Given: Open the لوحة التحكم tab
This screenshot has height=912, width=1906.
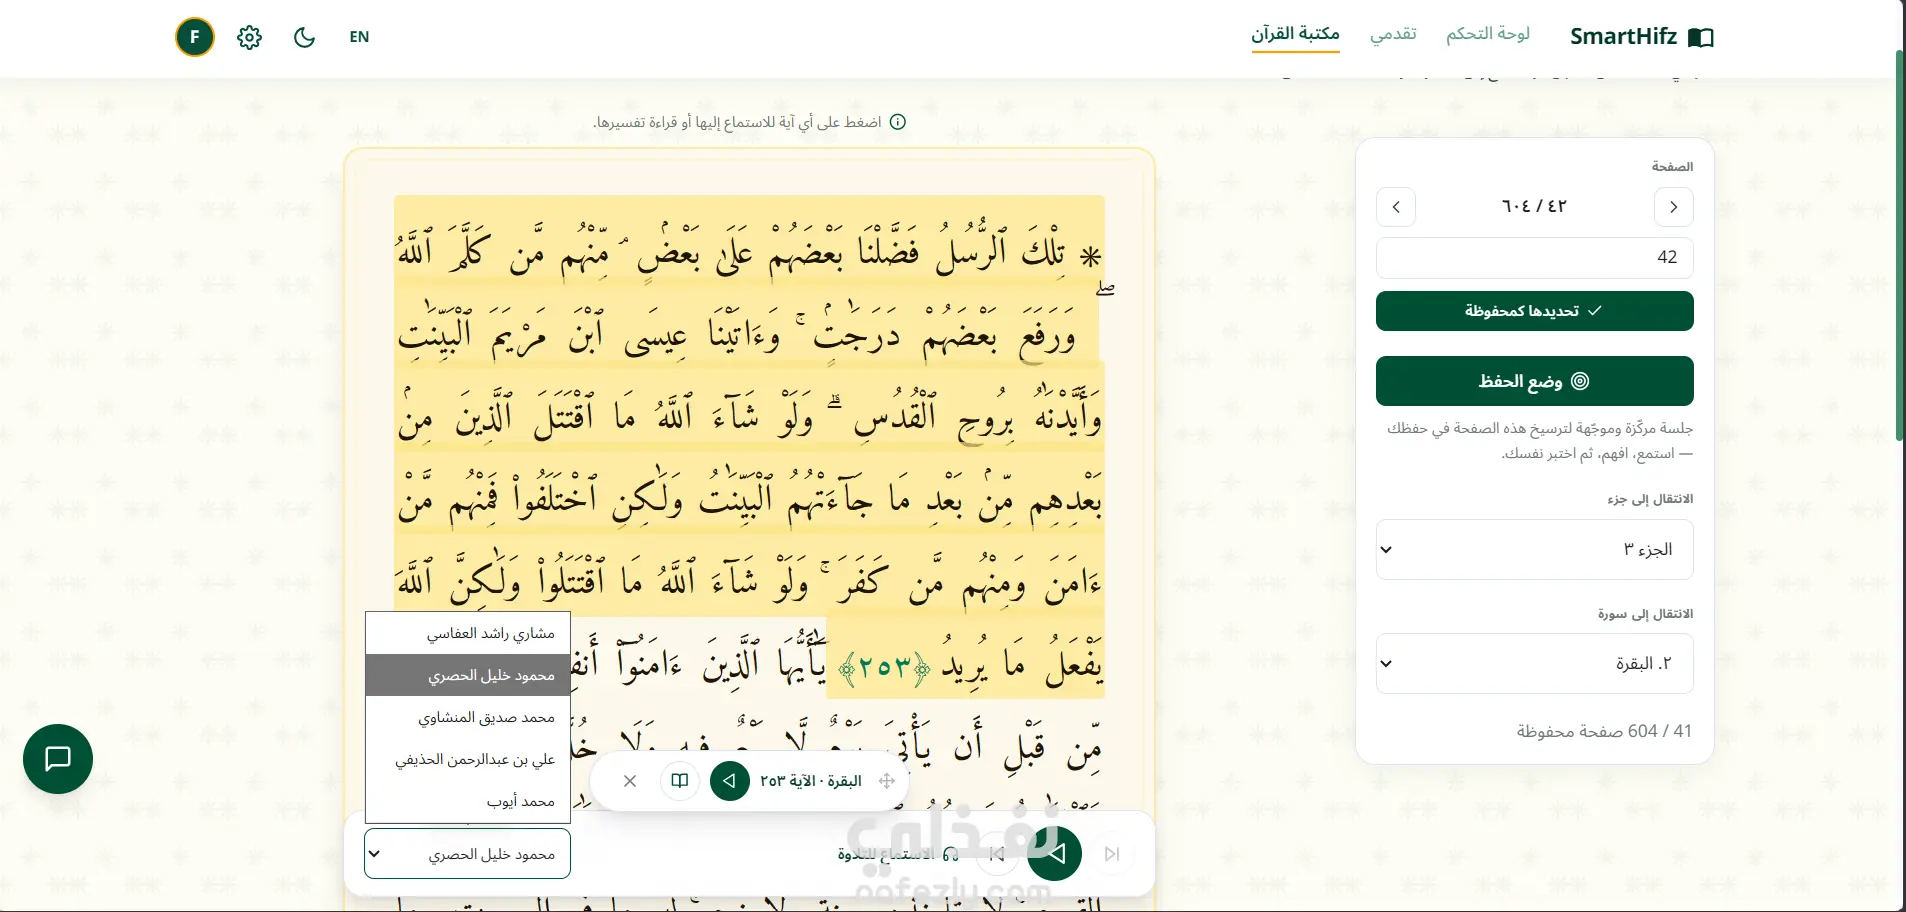Looking at the screenshot, I should pyautogui.click(x=1488, y=34).
